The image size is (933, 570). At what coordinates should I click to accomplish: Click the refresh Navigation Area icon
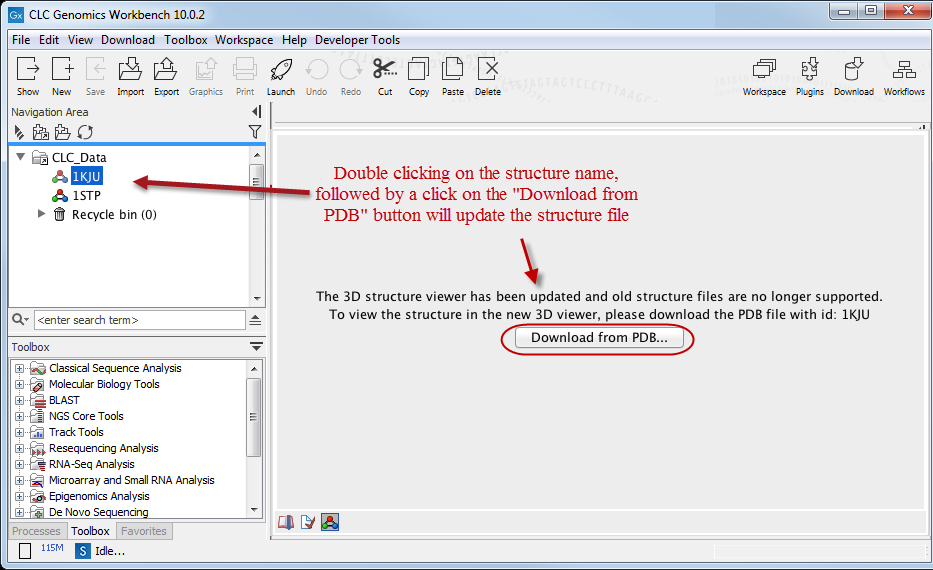click(x=85, y=132)
